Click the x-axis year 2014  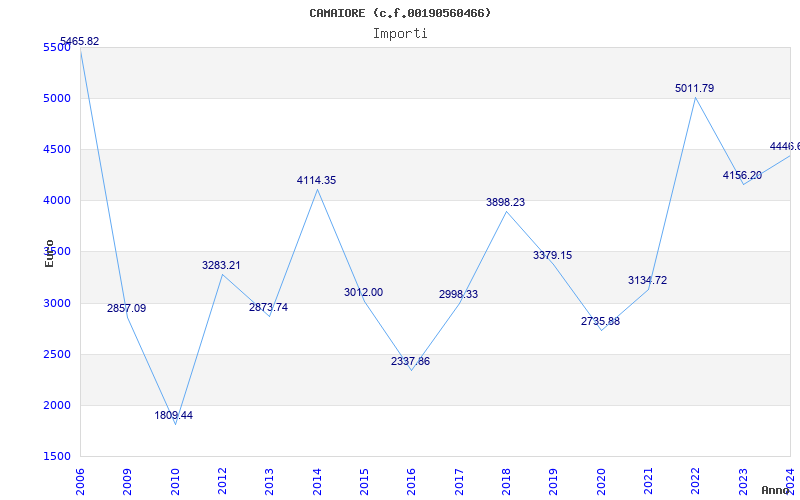[x=317, y=482]
